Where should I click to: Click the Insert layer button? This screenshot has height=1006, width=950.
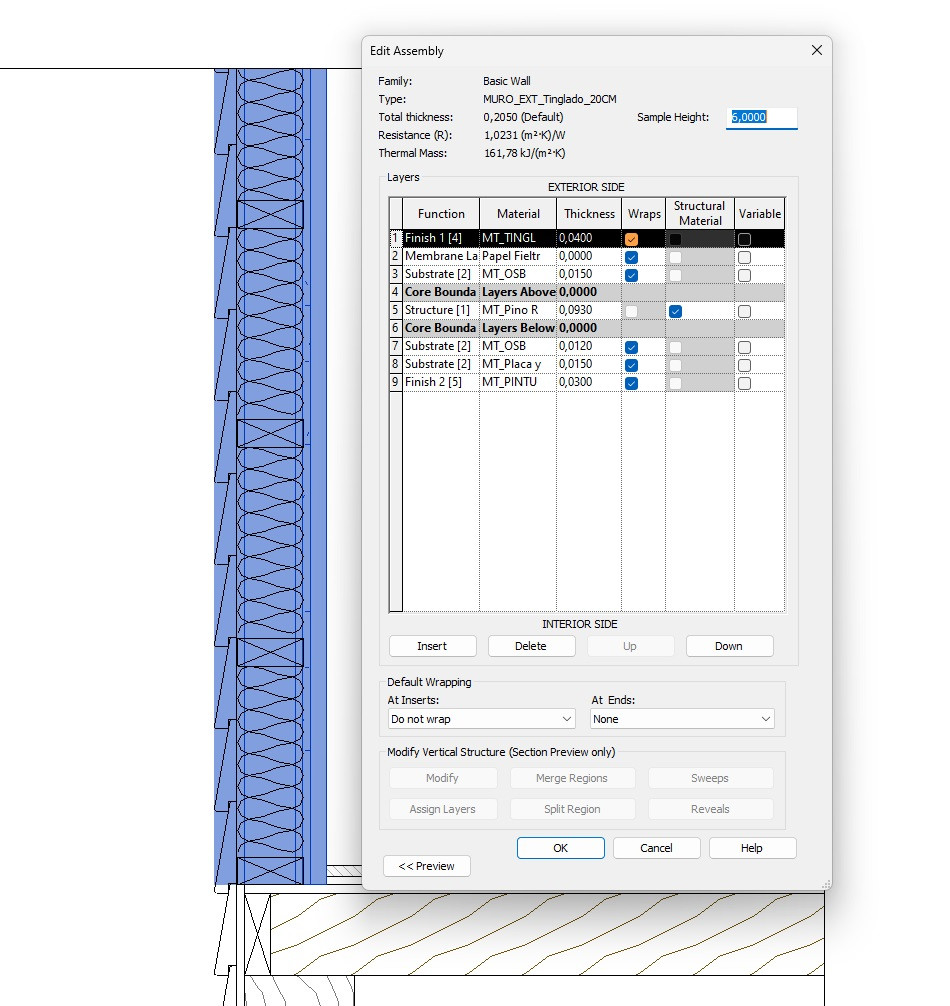click(x=432, y=646)
